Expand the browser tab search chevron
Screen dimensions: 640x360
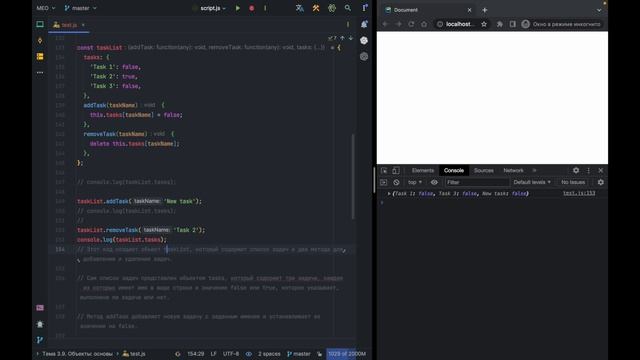click(599, 10)
